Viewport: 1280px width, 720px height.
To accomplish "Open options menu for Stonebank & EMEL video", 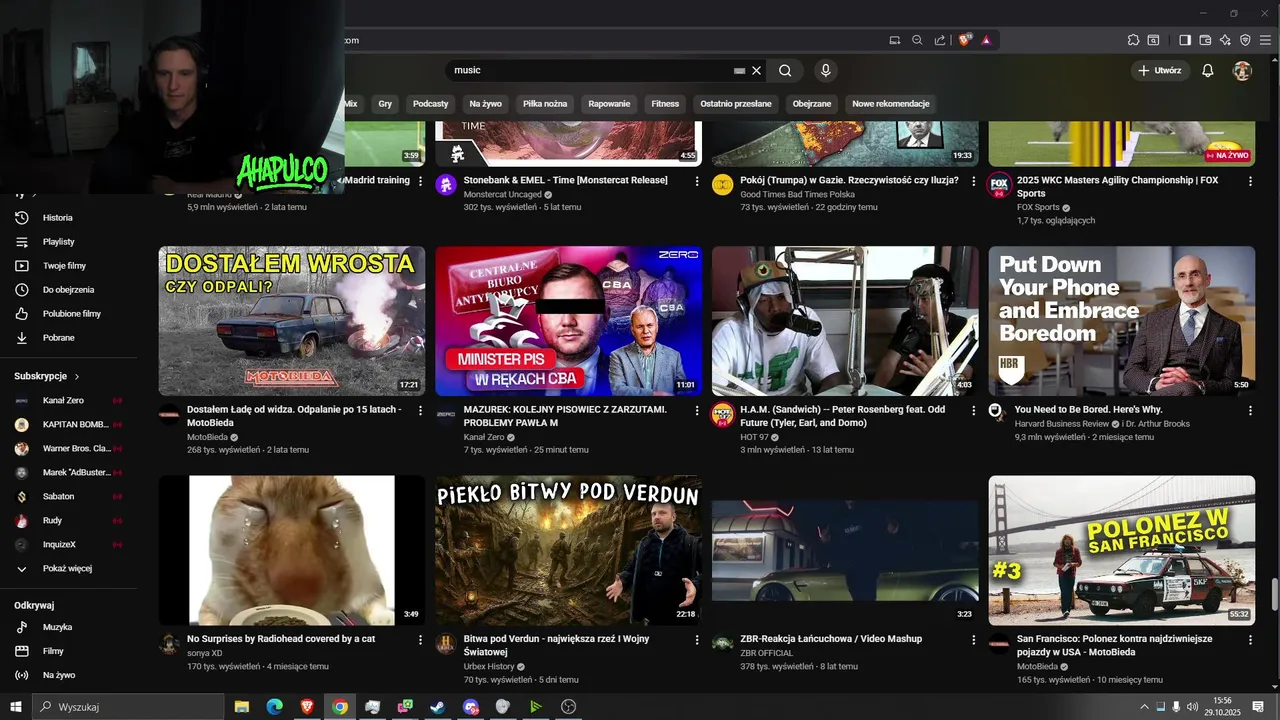I will tap(697, 181).
